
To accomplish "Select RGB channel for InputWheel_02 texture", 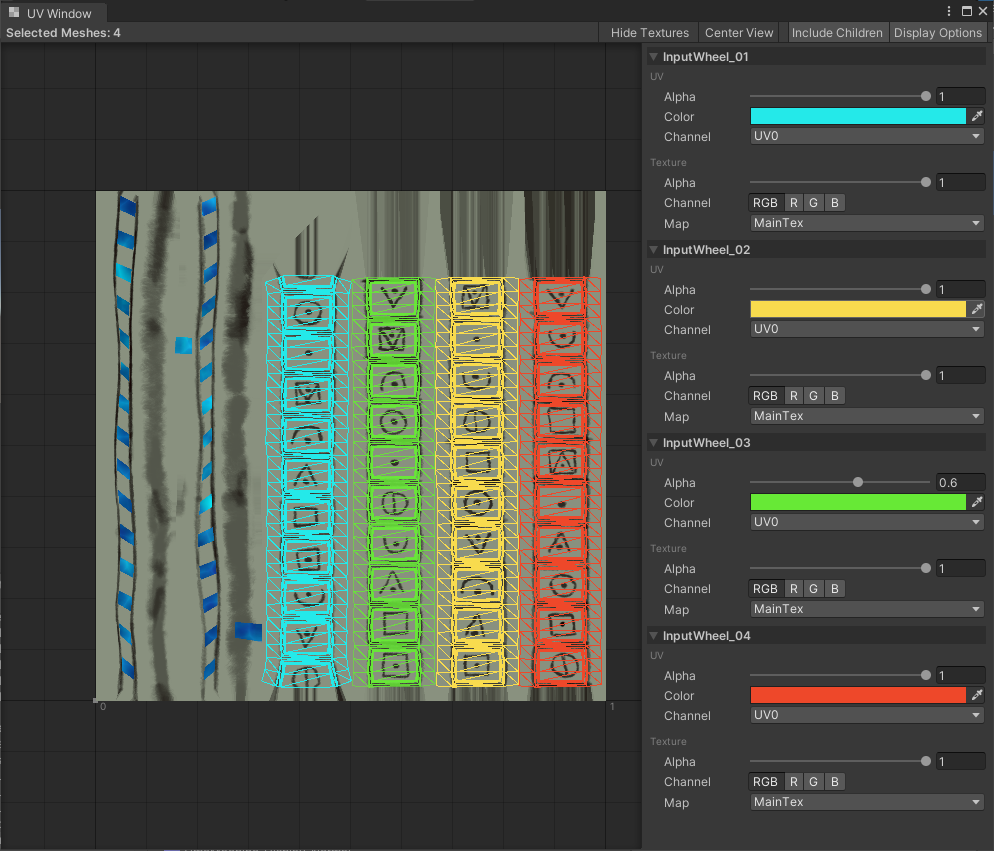I will pyautogui.click(x=765, y=396).
